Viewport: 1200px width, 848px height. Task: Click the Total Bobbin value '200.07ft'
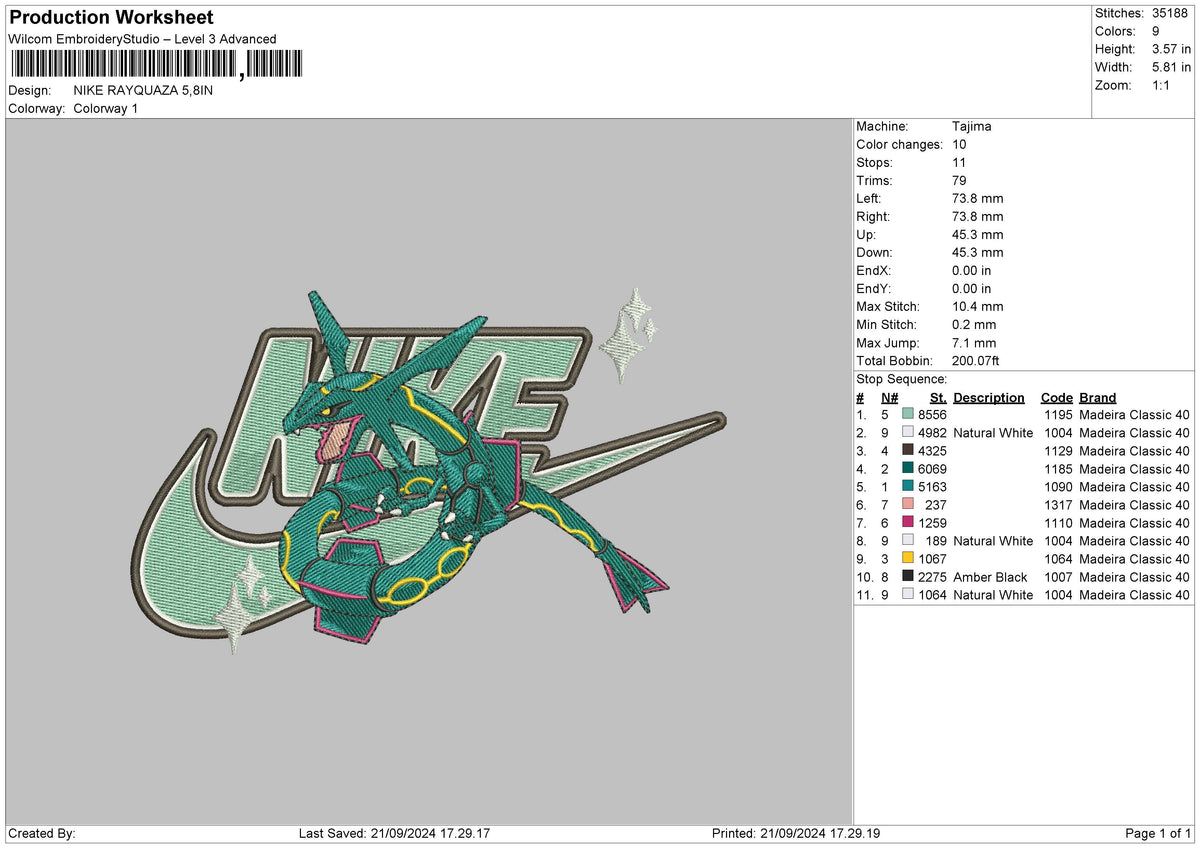point(976,361)
